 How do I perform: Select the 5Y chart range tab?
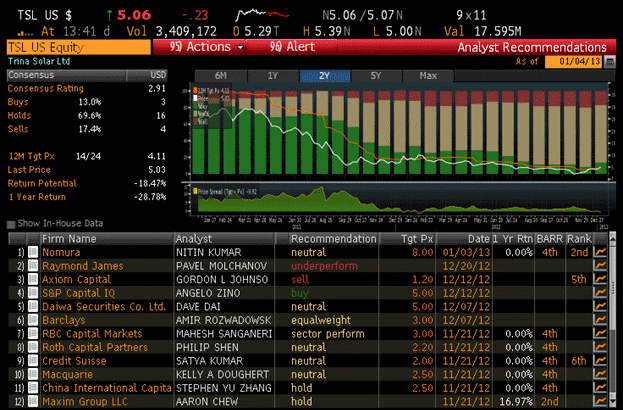click(375, 76)
